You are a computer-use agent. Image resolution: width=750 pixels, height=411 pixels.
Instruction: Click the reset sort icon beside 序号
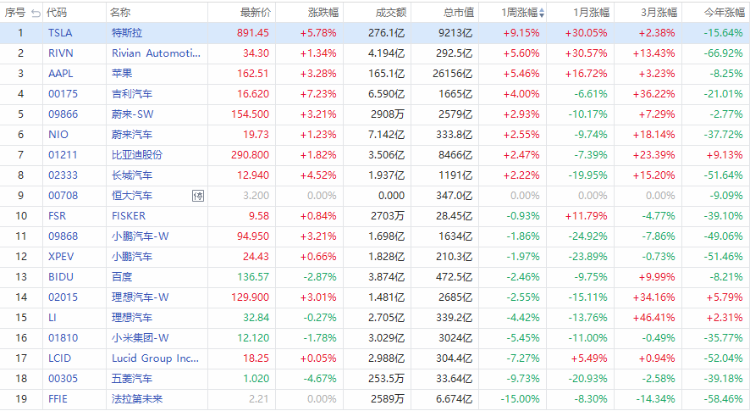[36, 13]
